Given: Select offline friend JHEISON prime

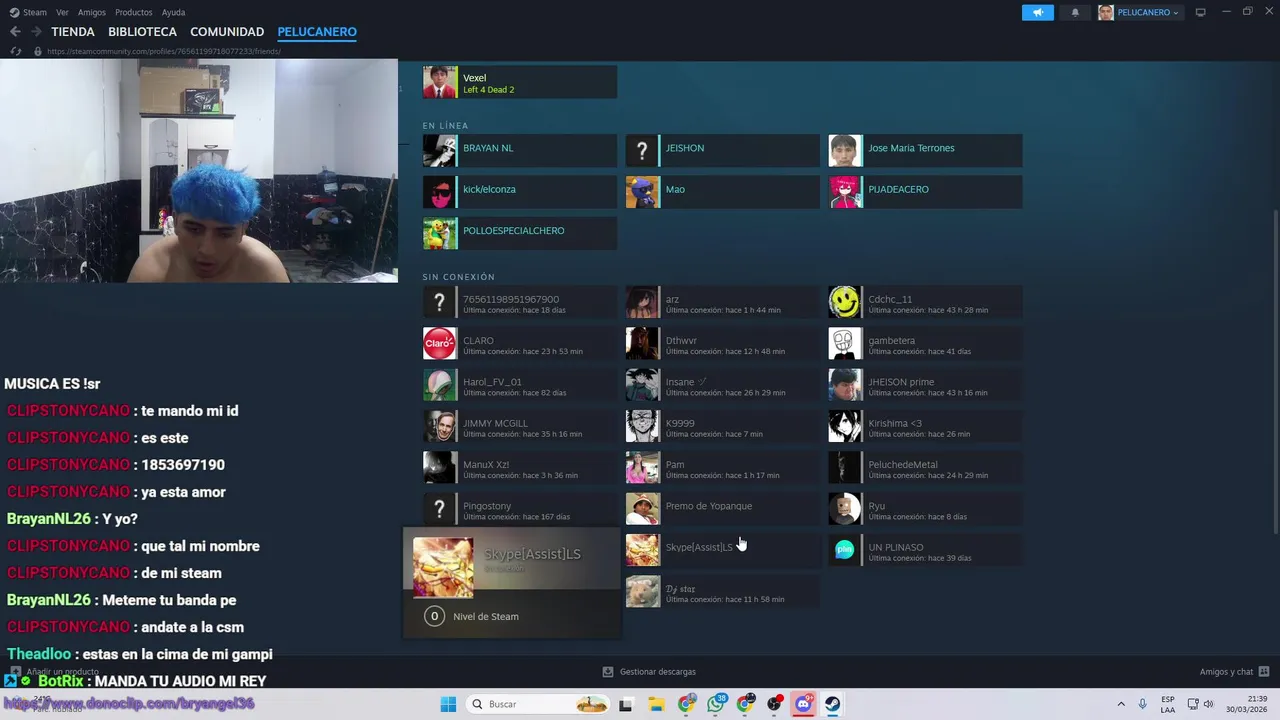Looking at the screenshot, I should click(925, 385).
